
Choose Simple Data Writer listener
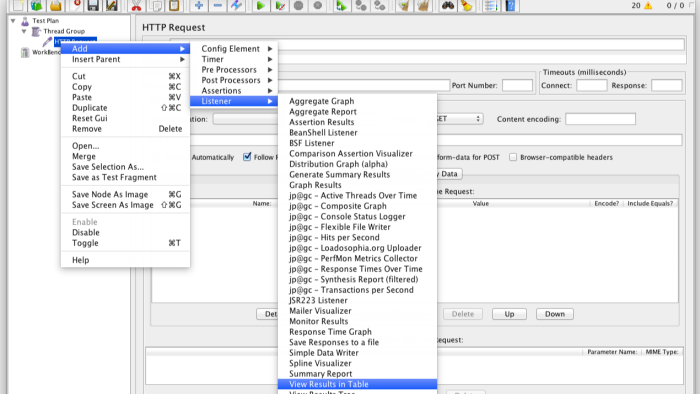(x=357, y=353)
